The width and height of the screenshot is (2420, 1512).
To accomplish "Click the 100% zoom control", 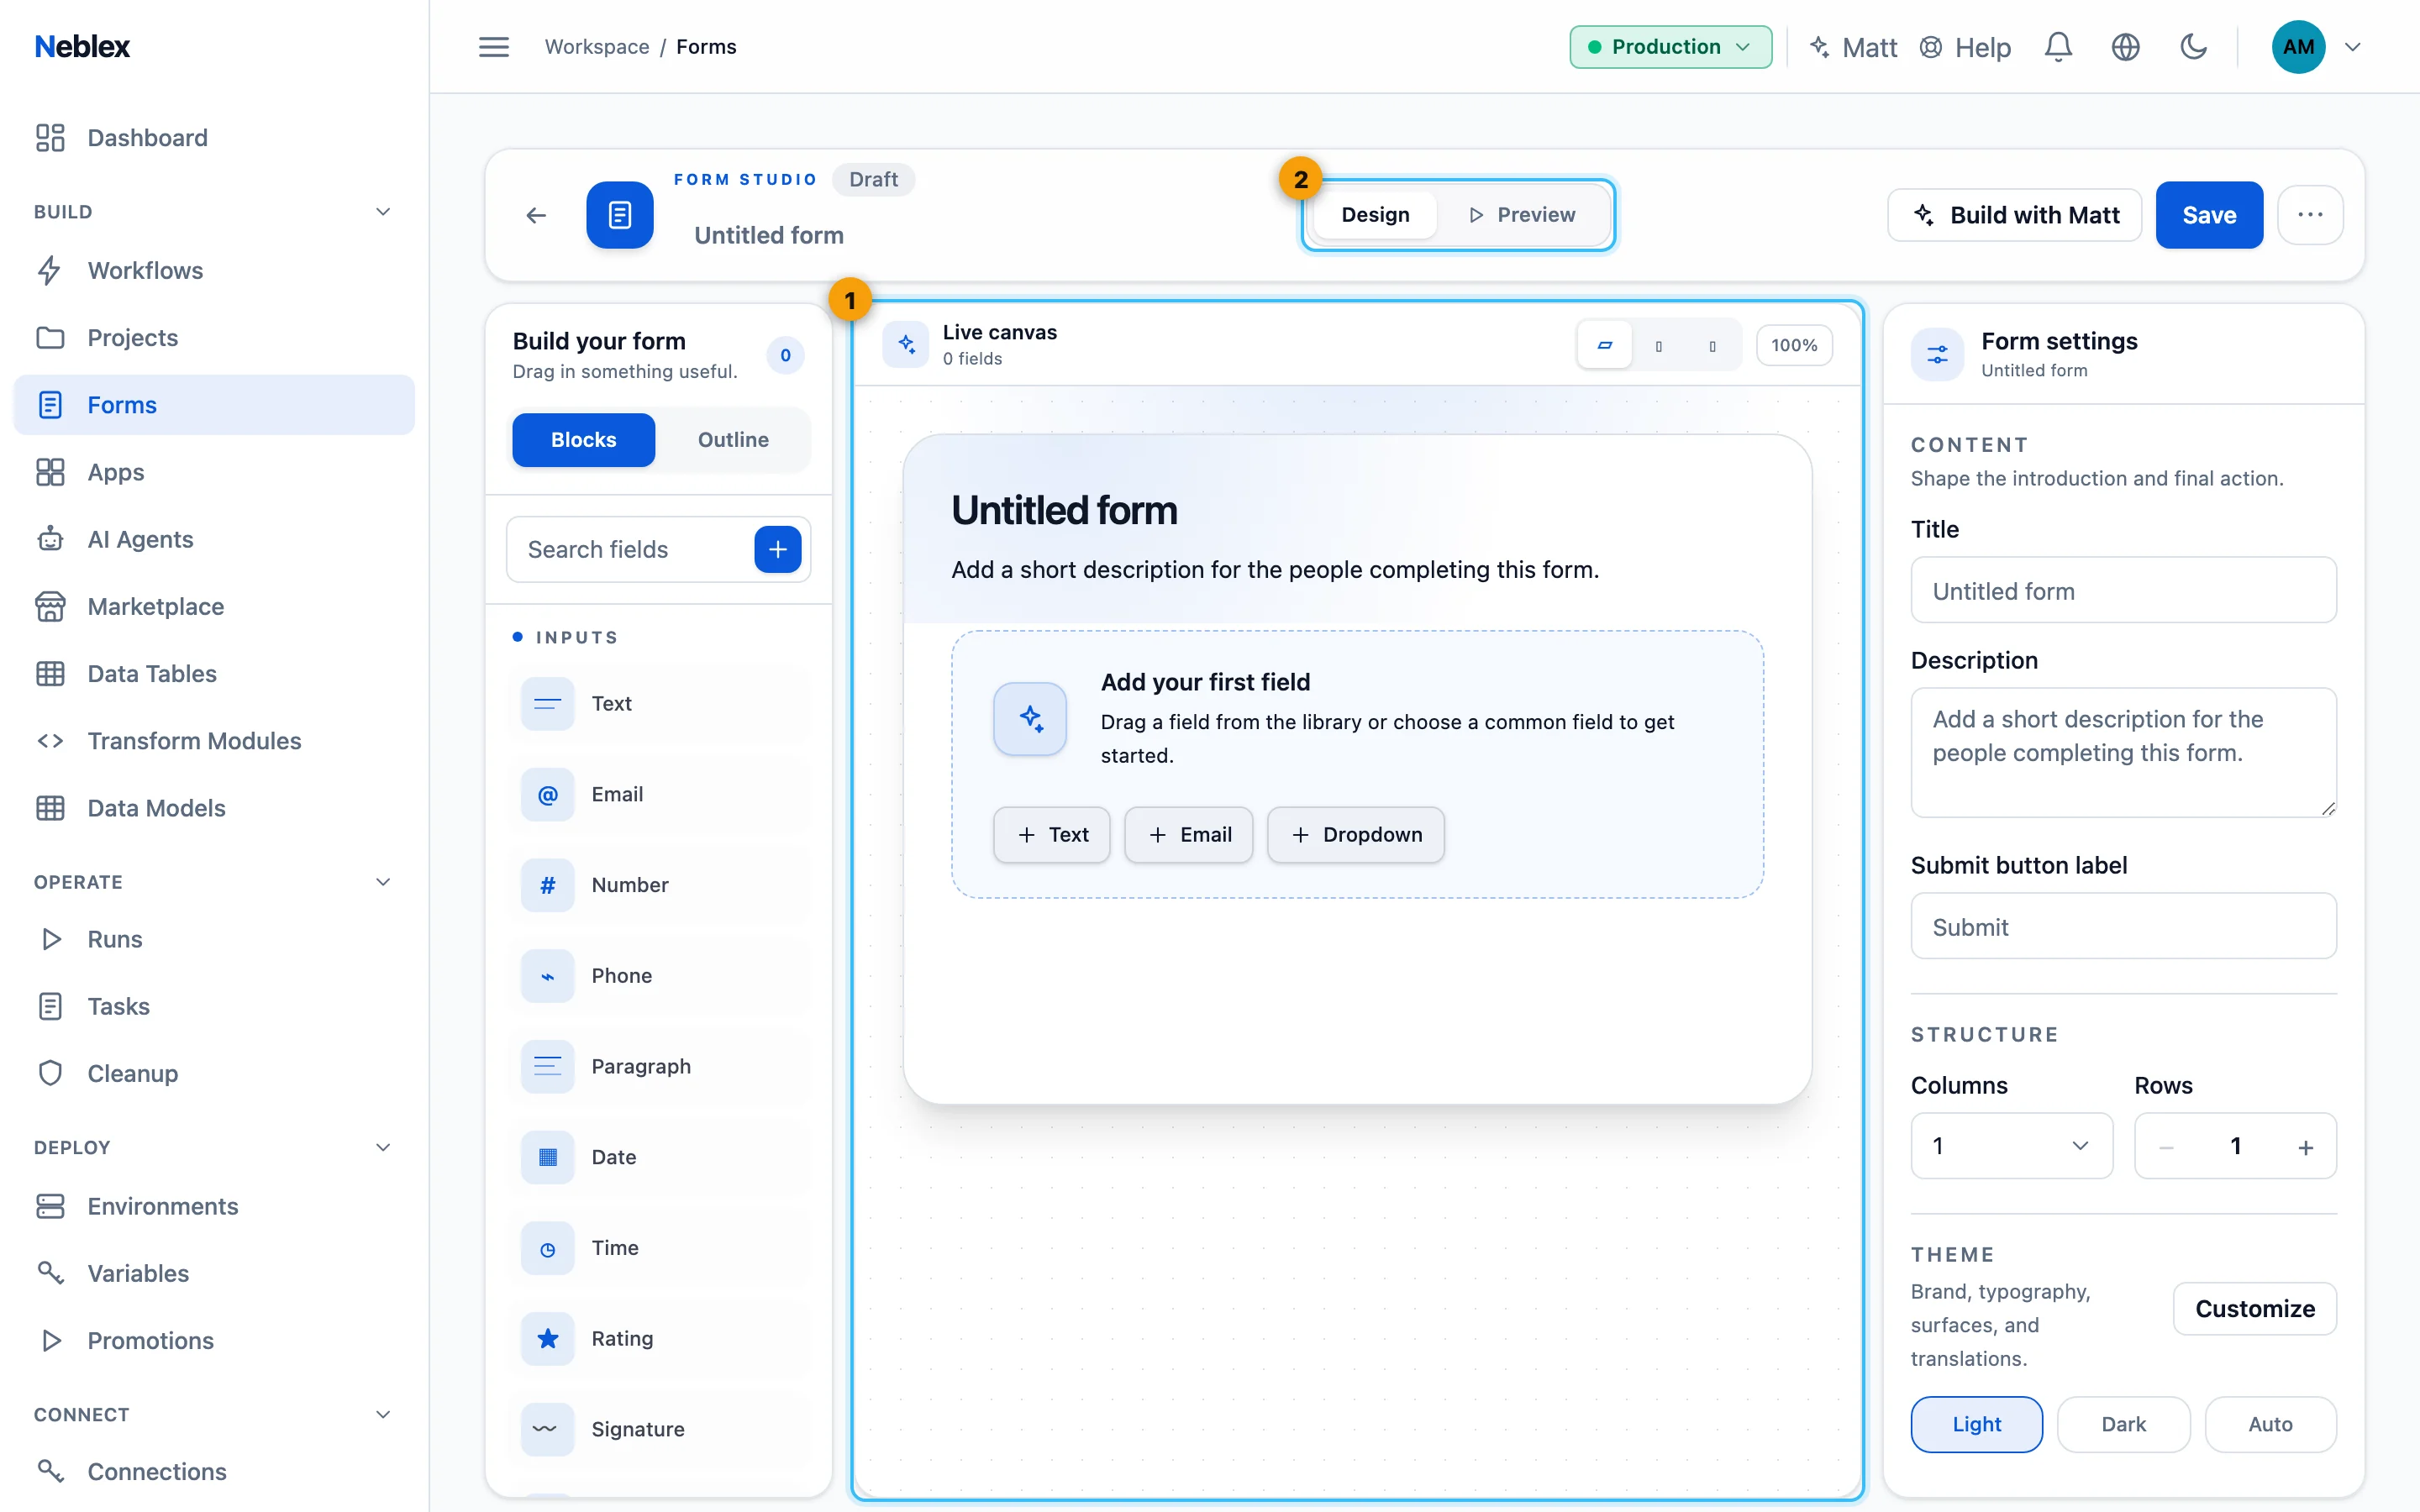I will click(1794, 345).
